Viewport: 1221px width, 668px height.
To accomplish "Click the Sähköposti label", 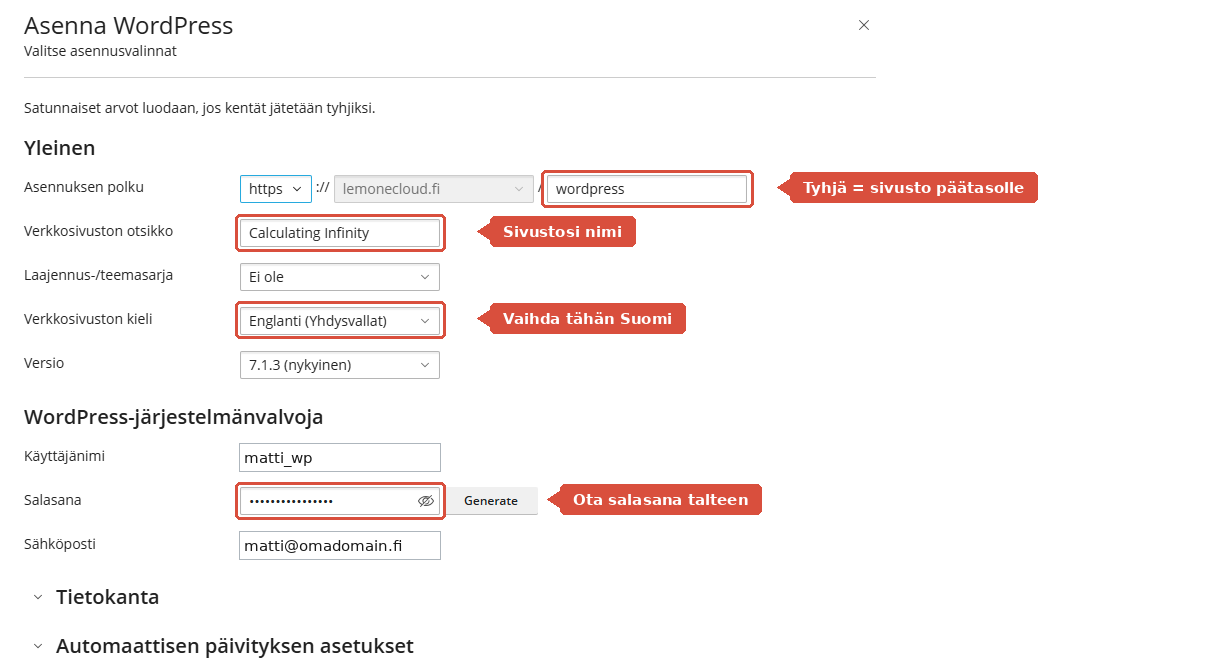I will (60, 544).
